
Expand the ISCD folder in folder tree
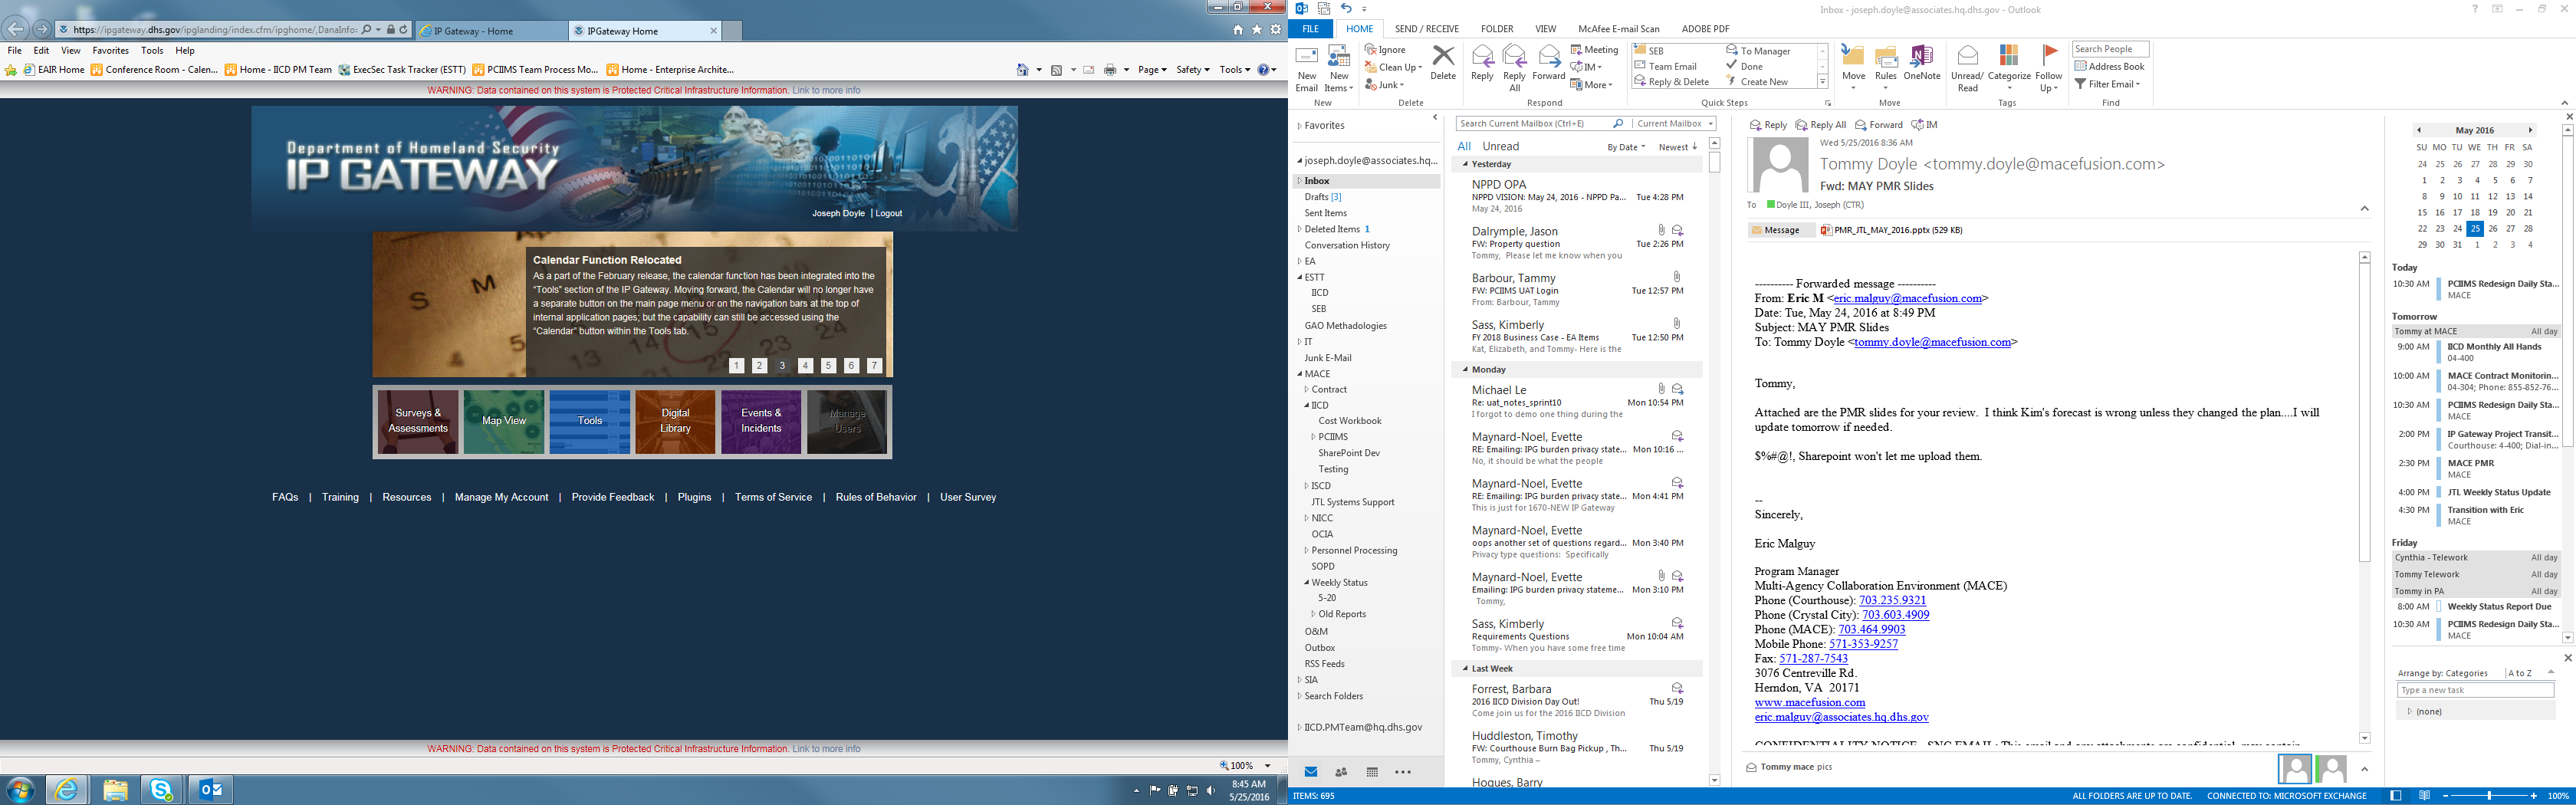1307,486
